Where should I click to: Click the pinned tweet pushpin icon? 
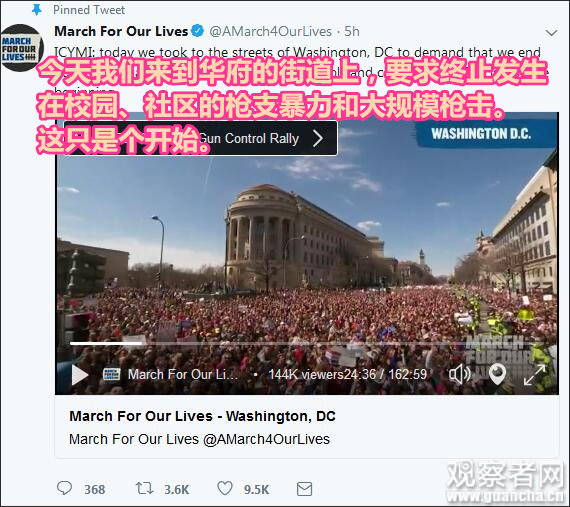[x=37, y=9]
